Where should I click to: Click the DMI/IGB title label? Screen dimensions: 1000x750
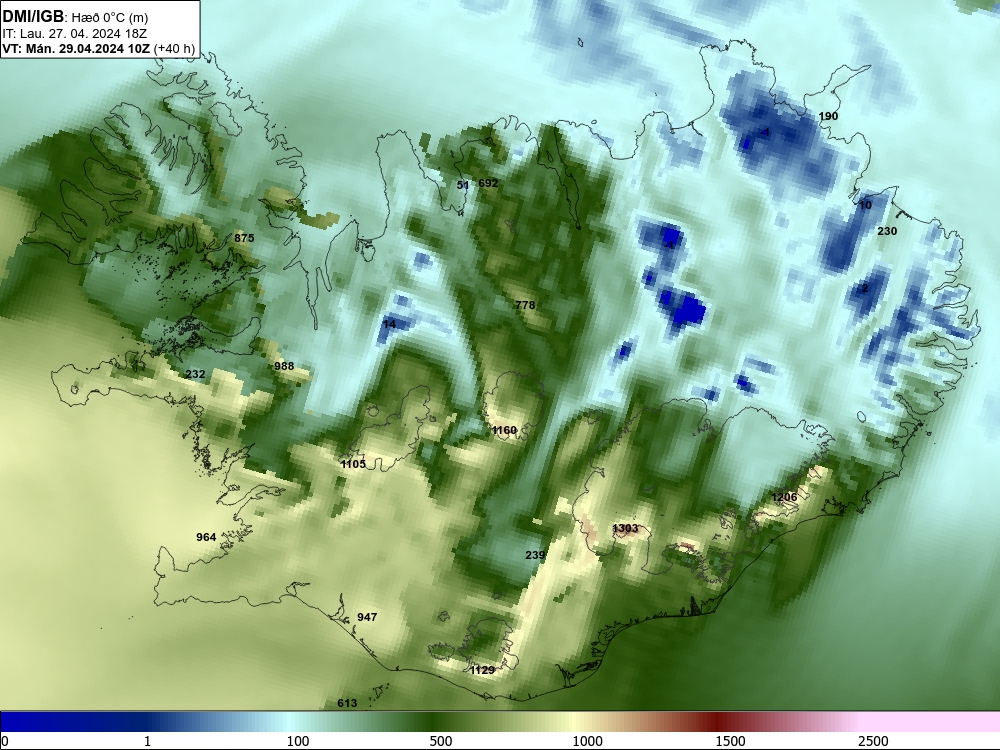pos(33,17)
